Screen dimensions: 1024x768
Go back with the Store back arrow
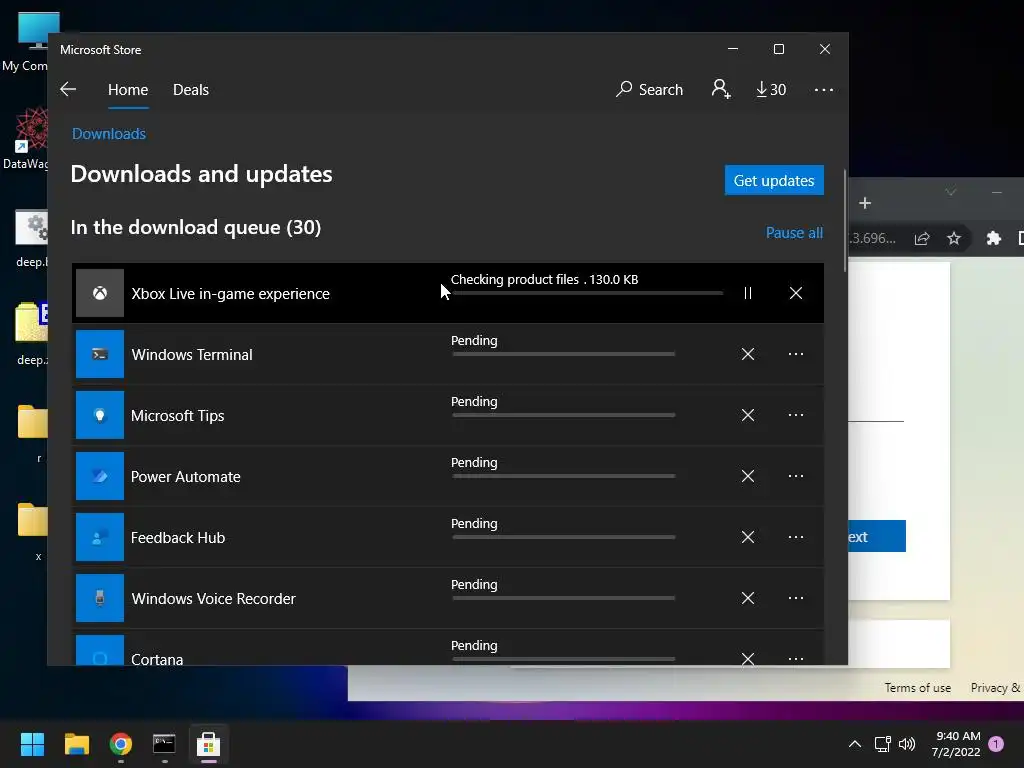tap(68, 89)
